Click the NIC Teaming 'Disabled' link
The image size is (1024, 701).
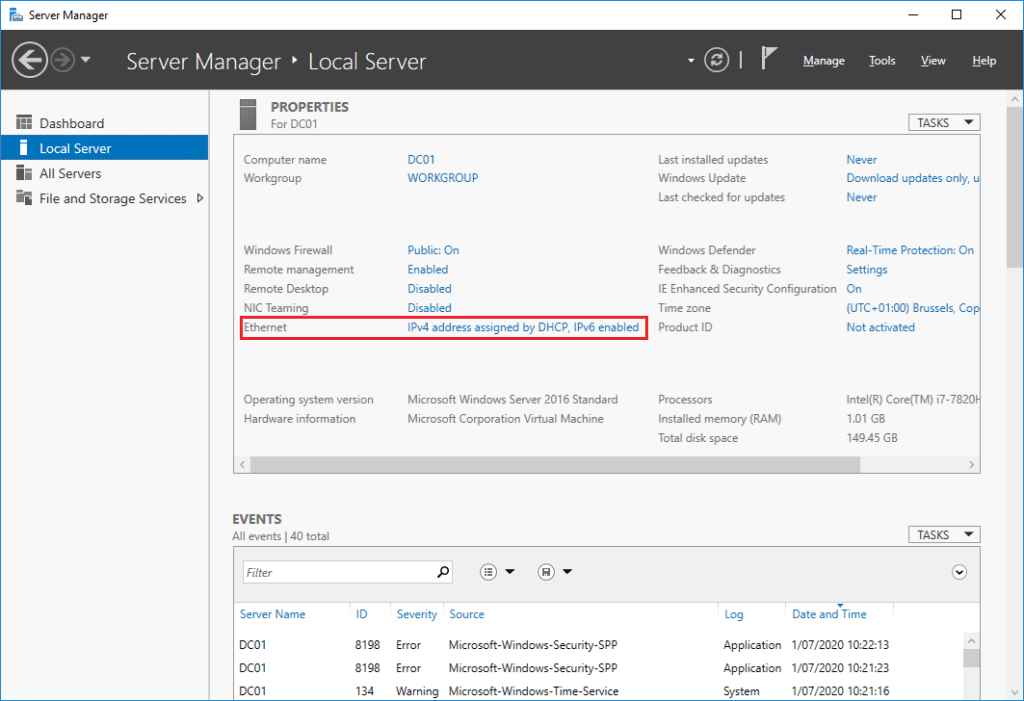pyautogui.click(x=429, y=308)
